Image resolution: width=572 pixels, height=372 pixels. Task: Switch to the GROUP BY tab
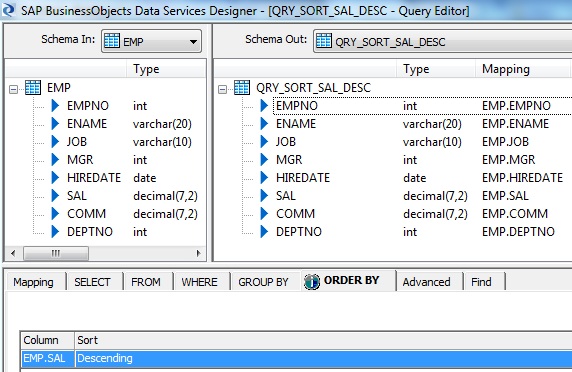click(x=263, y=282)
